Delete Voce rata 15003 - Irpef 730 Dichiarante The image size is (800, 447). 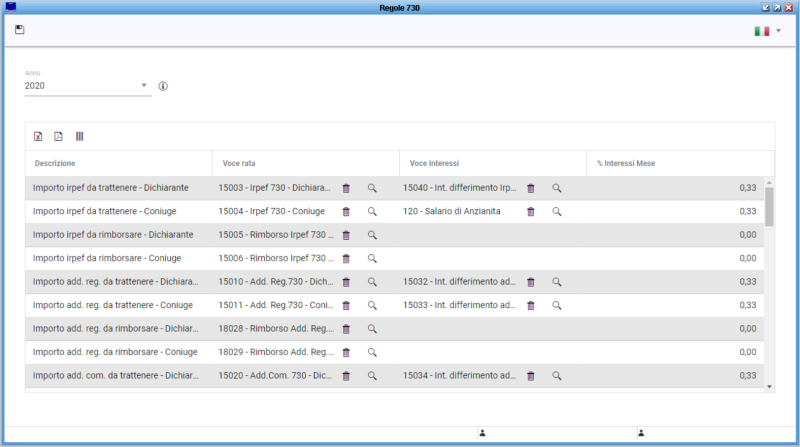coord(346,188)
